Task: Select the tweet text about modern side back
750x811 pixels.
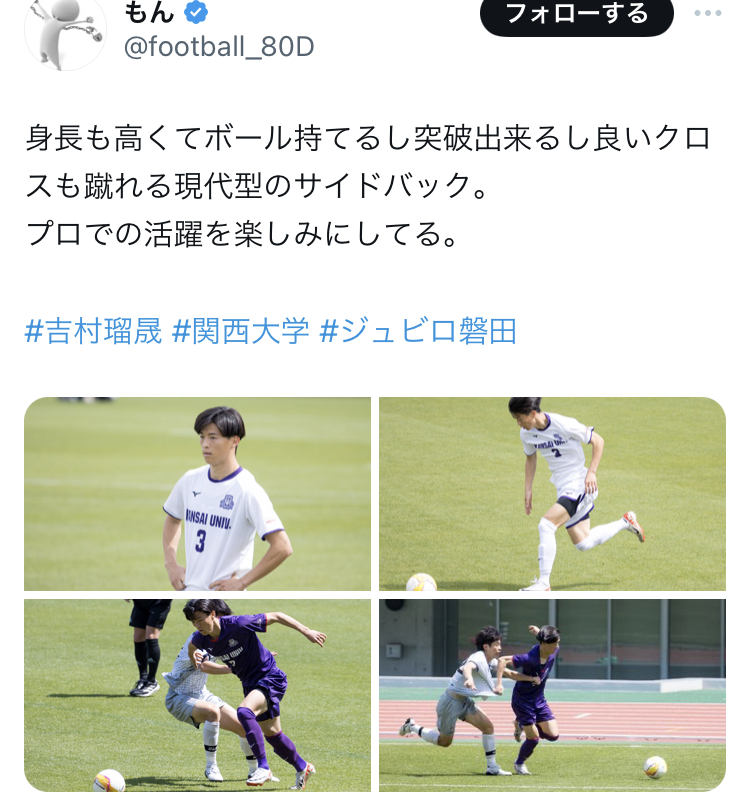Action: coord(368,186)
